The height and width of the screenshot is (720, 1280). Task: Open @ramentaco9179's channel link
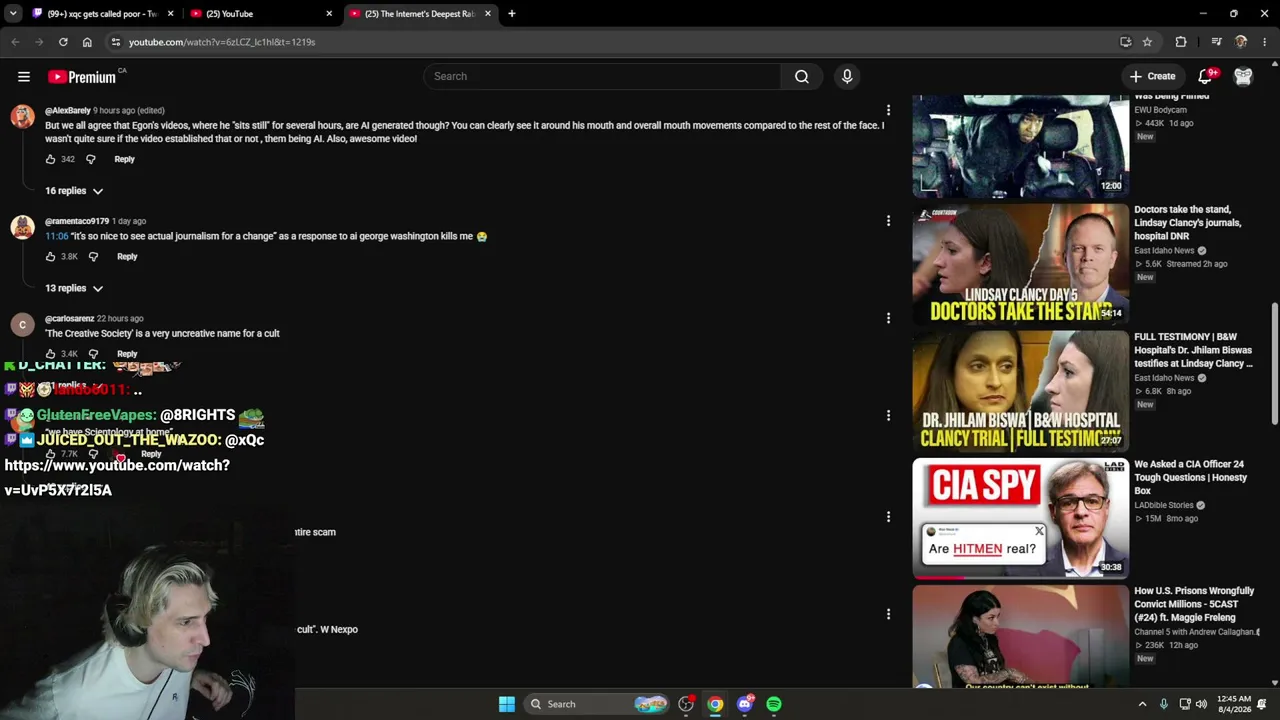[77, 221]
